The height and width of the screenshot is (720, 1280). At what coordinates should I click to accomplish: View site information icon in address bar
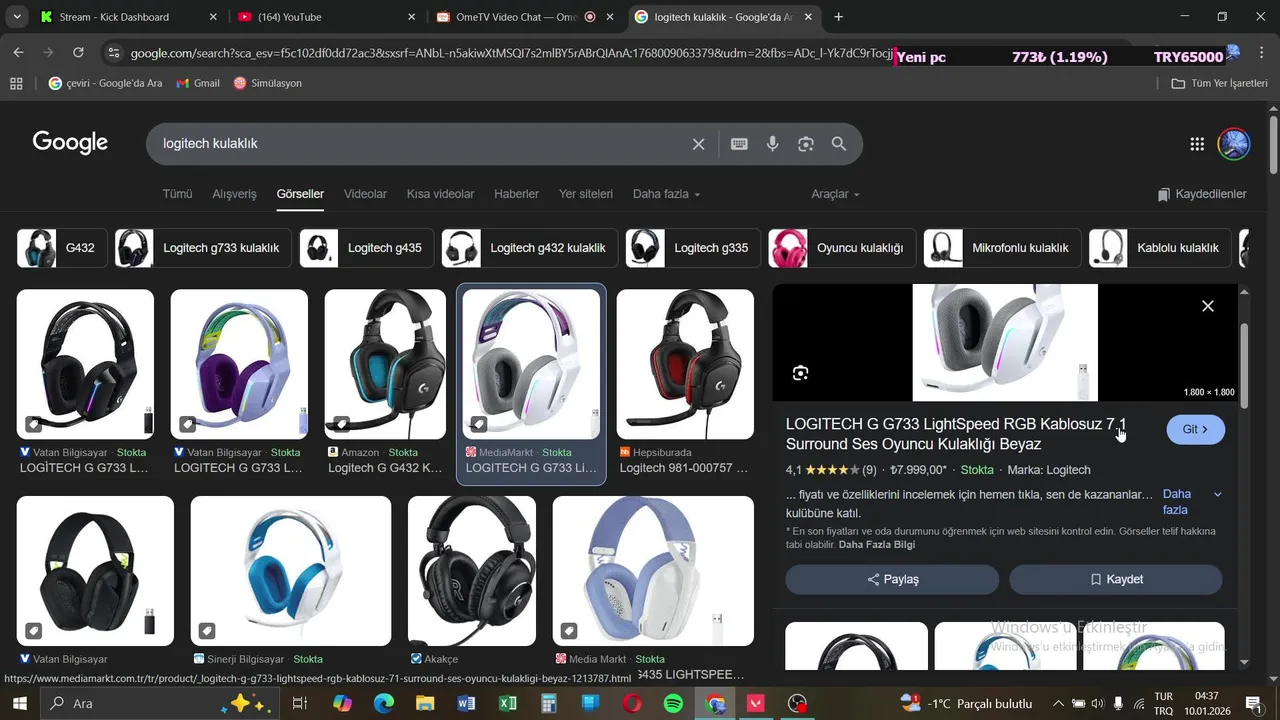tap(113, 52)
